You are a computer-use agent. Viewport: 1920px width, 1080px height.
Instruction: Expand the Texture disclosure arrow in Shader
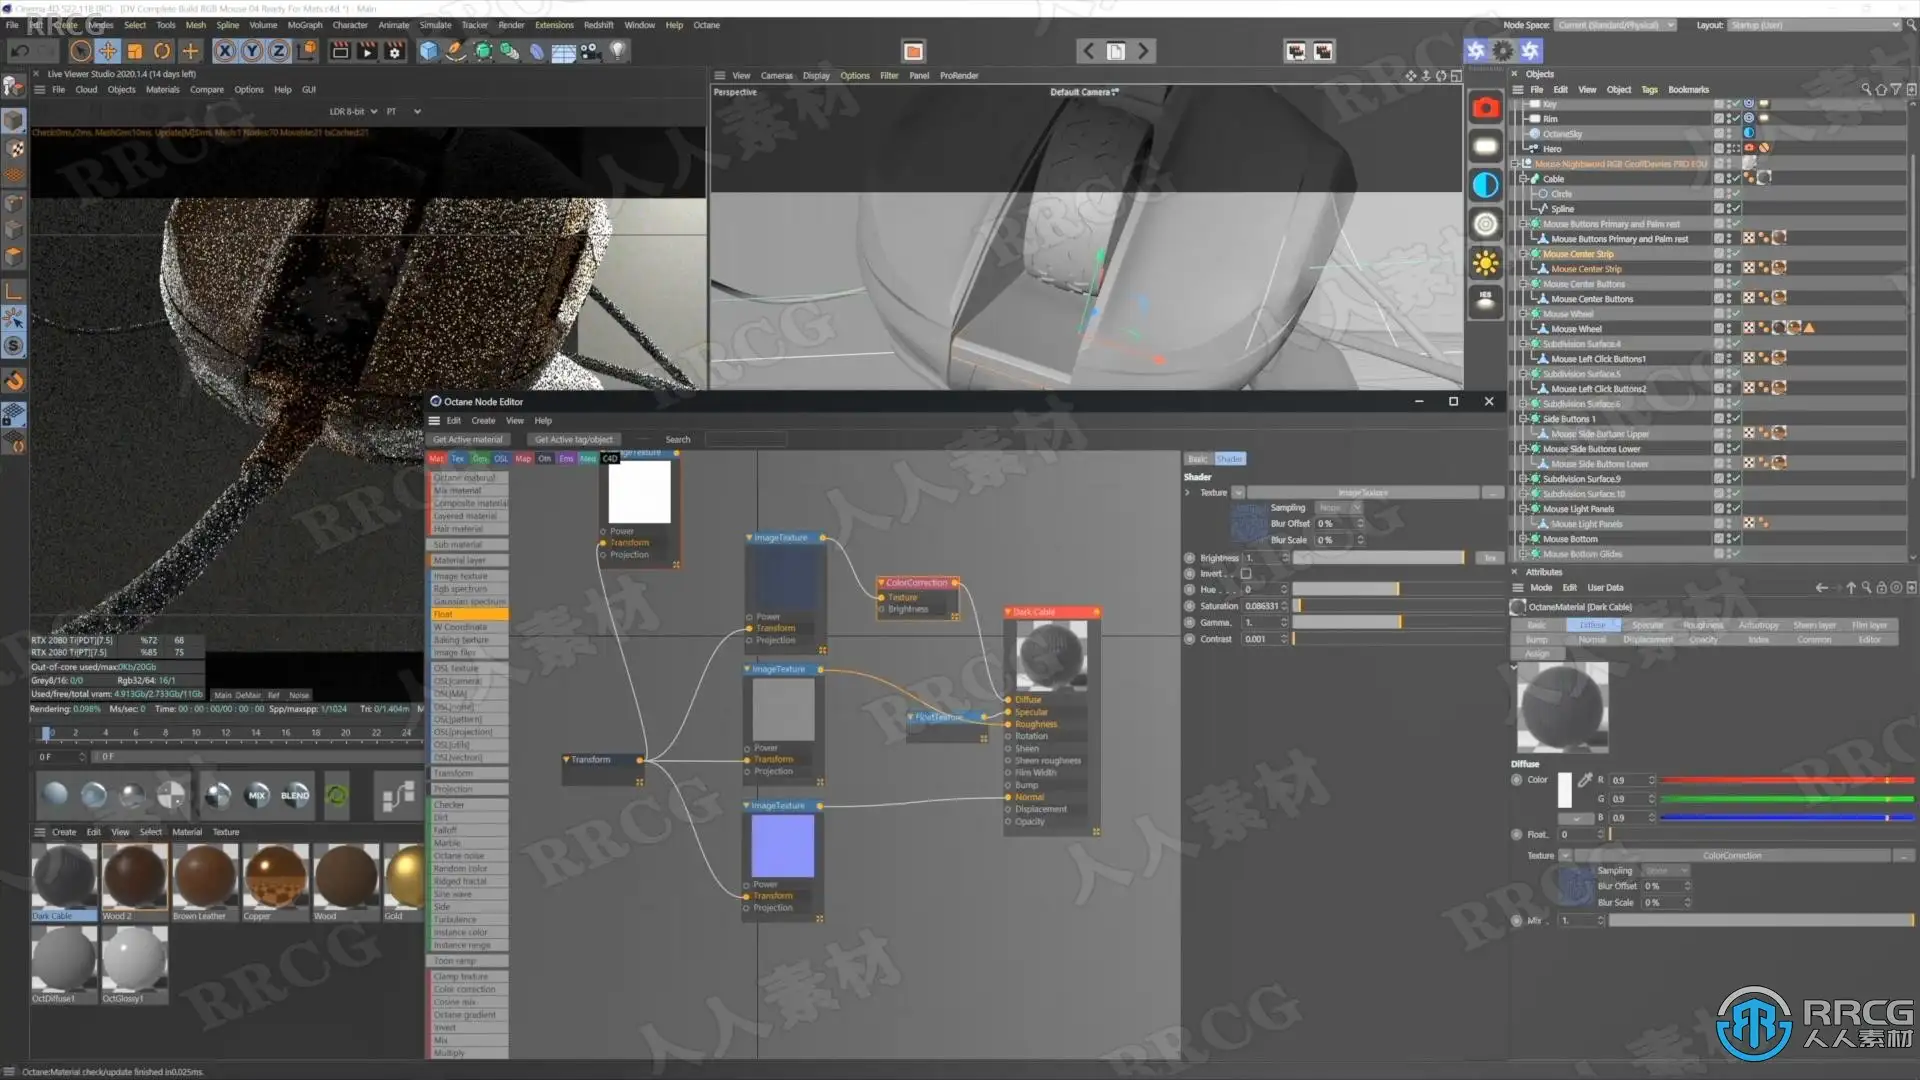[1188, 492]
